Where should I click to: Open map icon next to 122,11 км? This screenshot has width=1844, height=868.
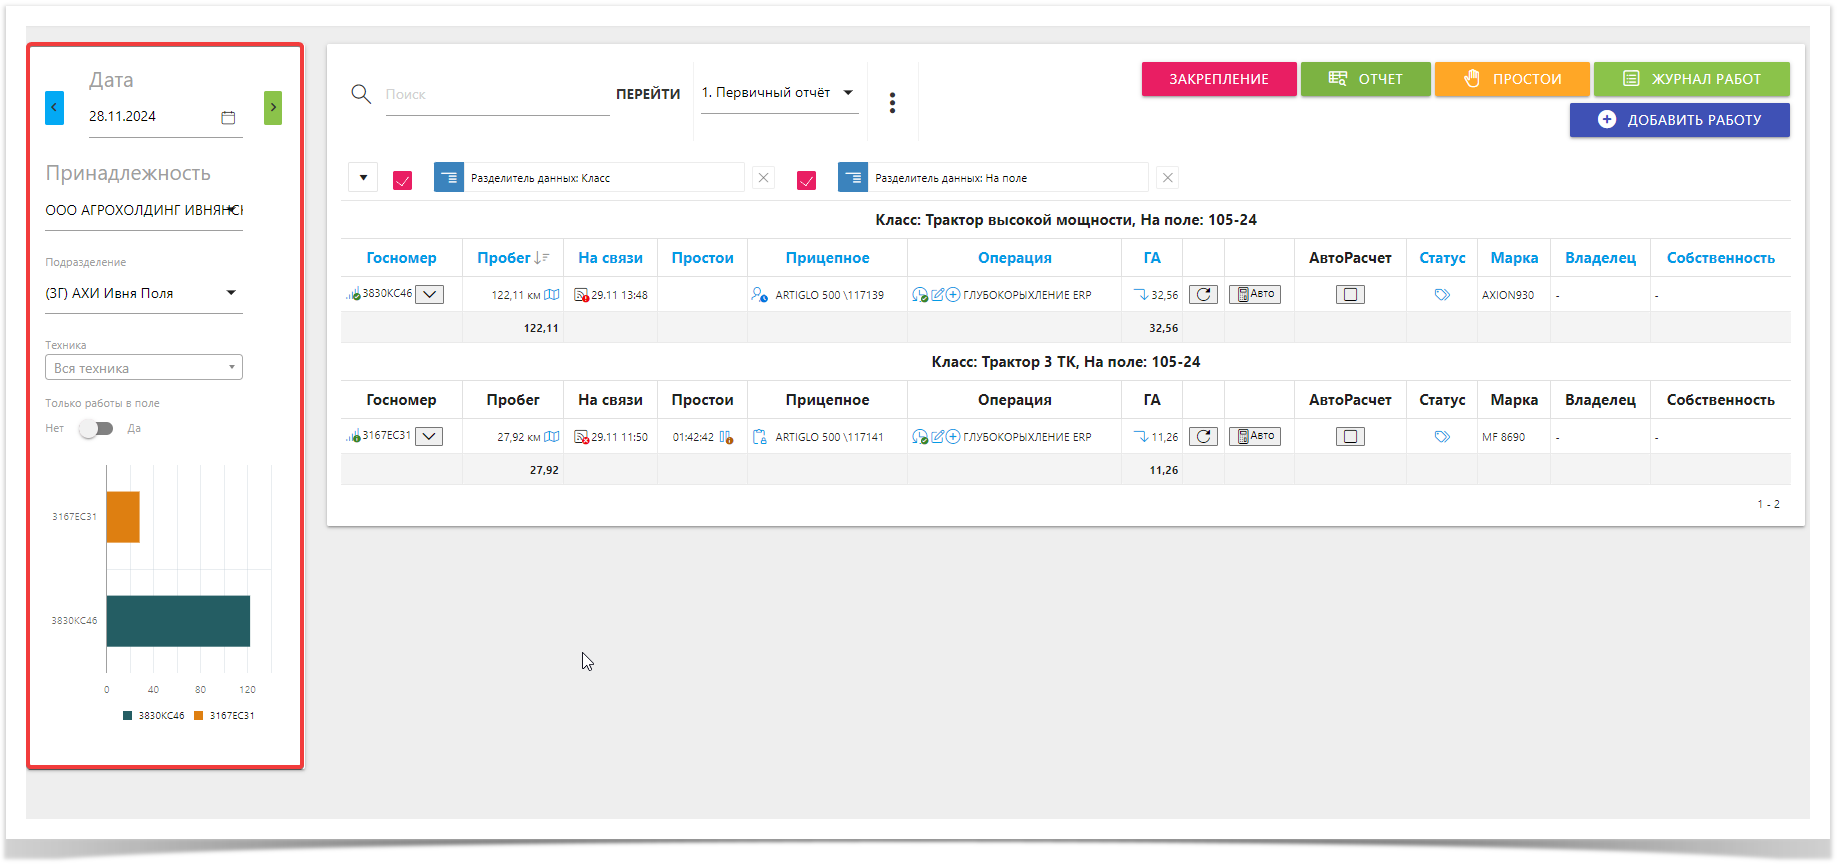coord(552,295)
